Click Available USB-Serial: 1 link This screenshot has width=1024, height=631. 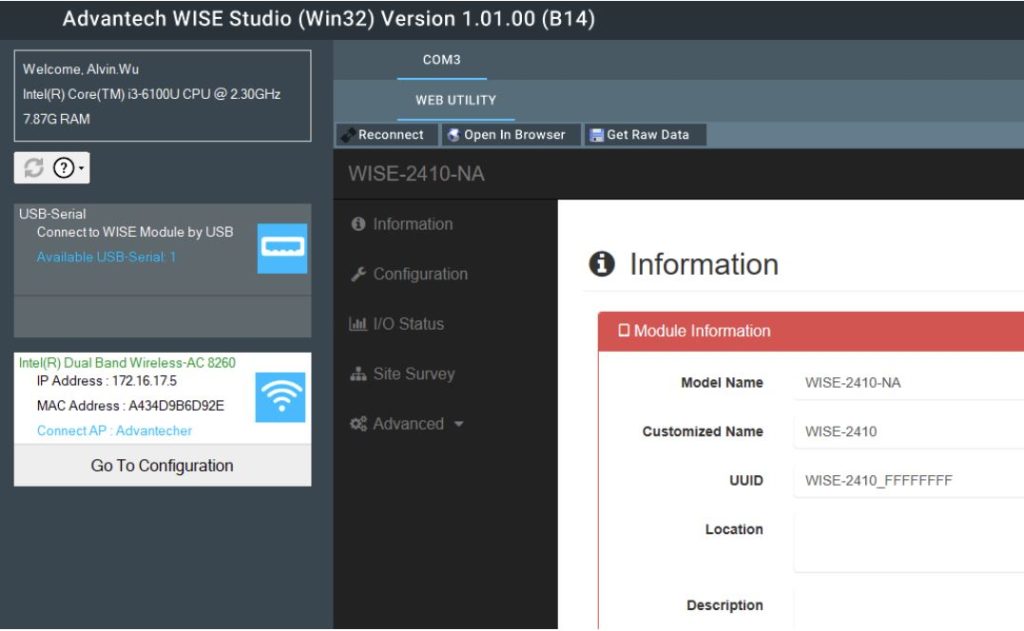coord(106,257)
